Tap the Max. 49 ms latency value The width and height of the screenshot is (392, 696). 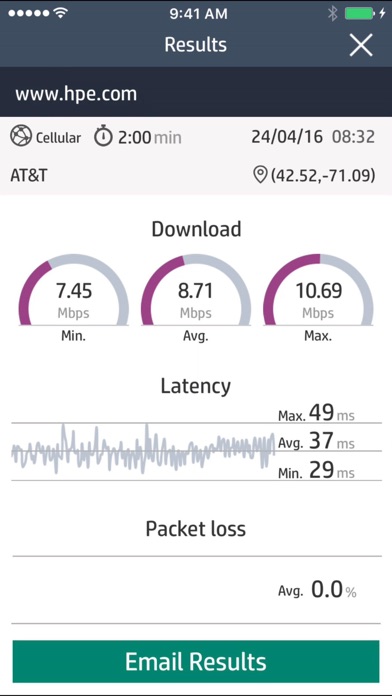(x=316, y=413)
